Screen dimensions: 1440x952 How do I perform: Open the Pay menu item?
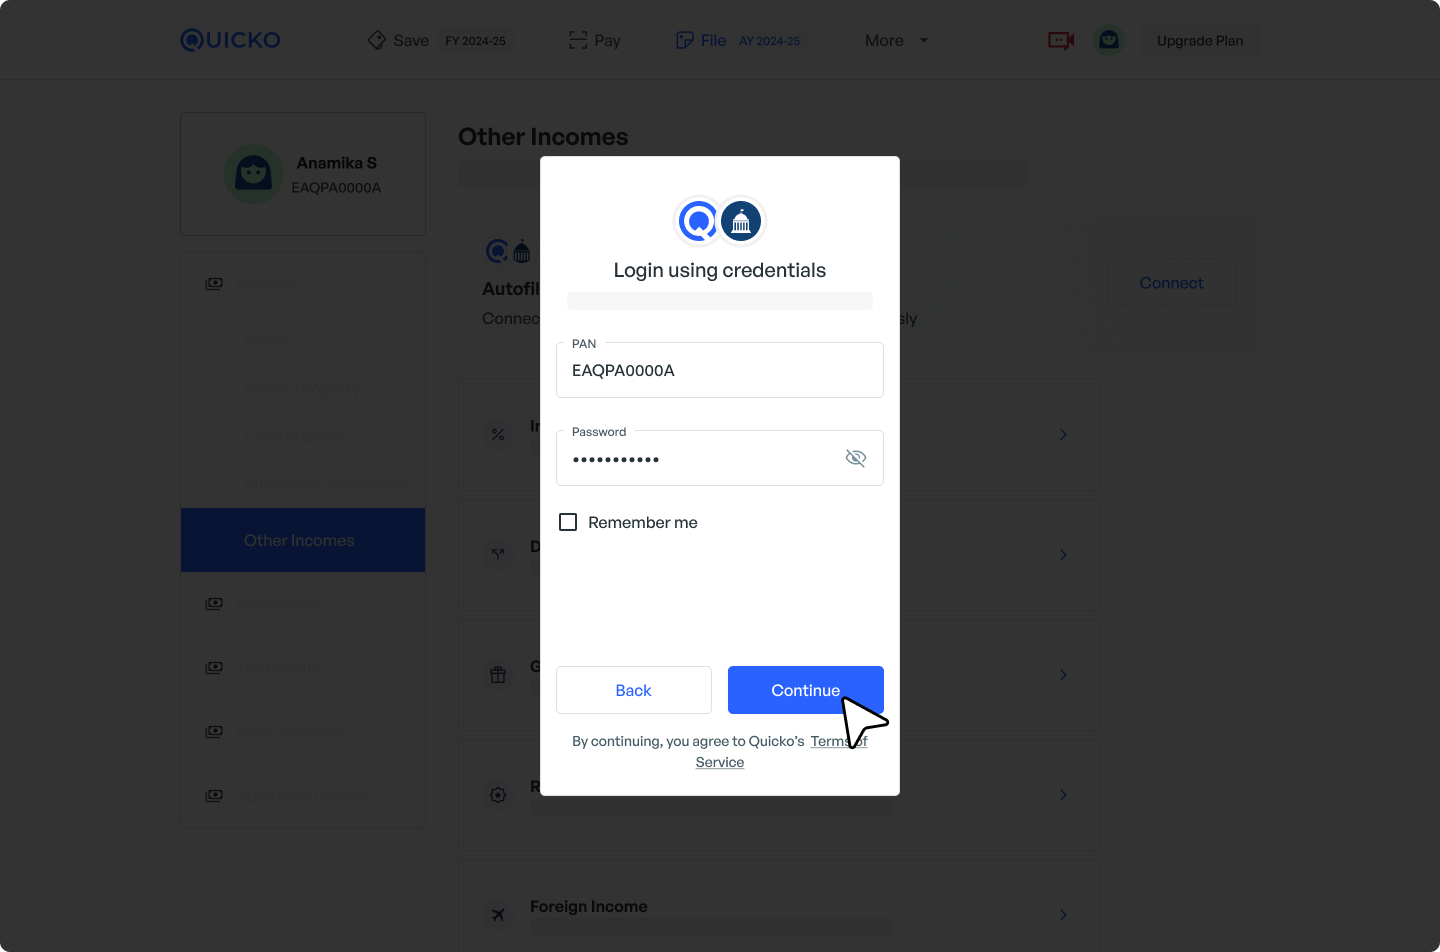coord(595,40)
